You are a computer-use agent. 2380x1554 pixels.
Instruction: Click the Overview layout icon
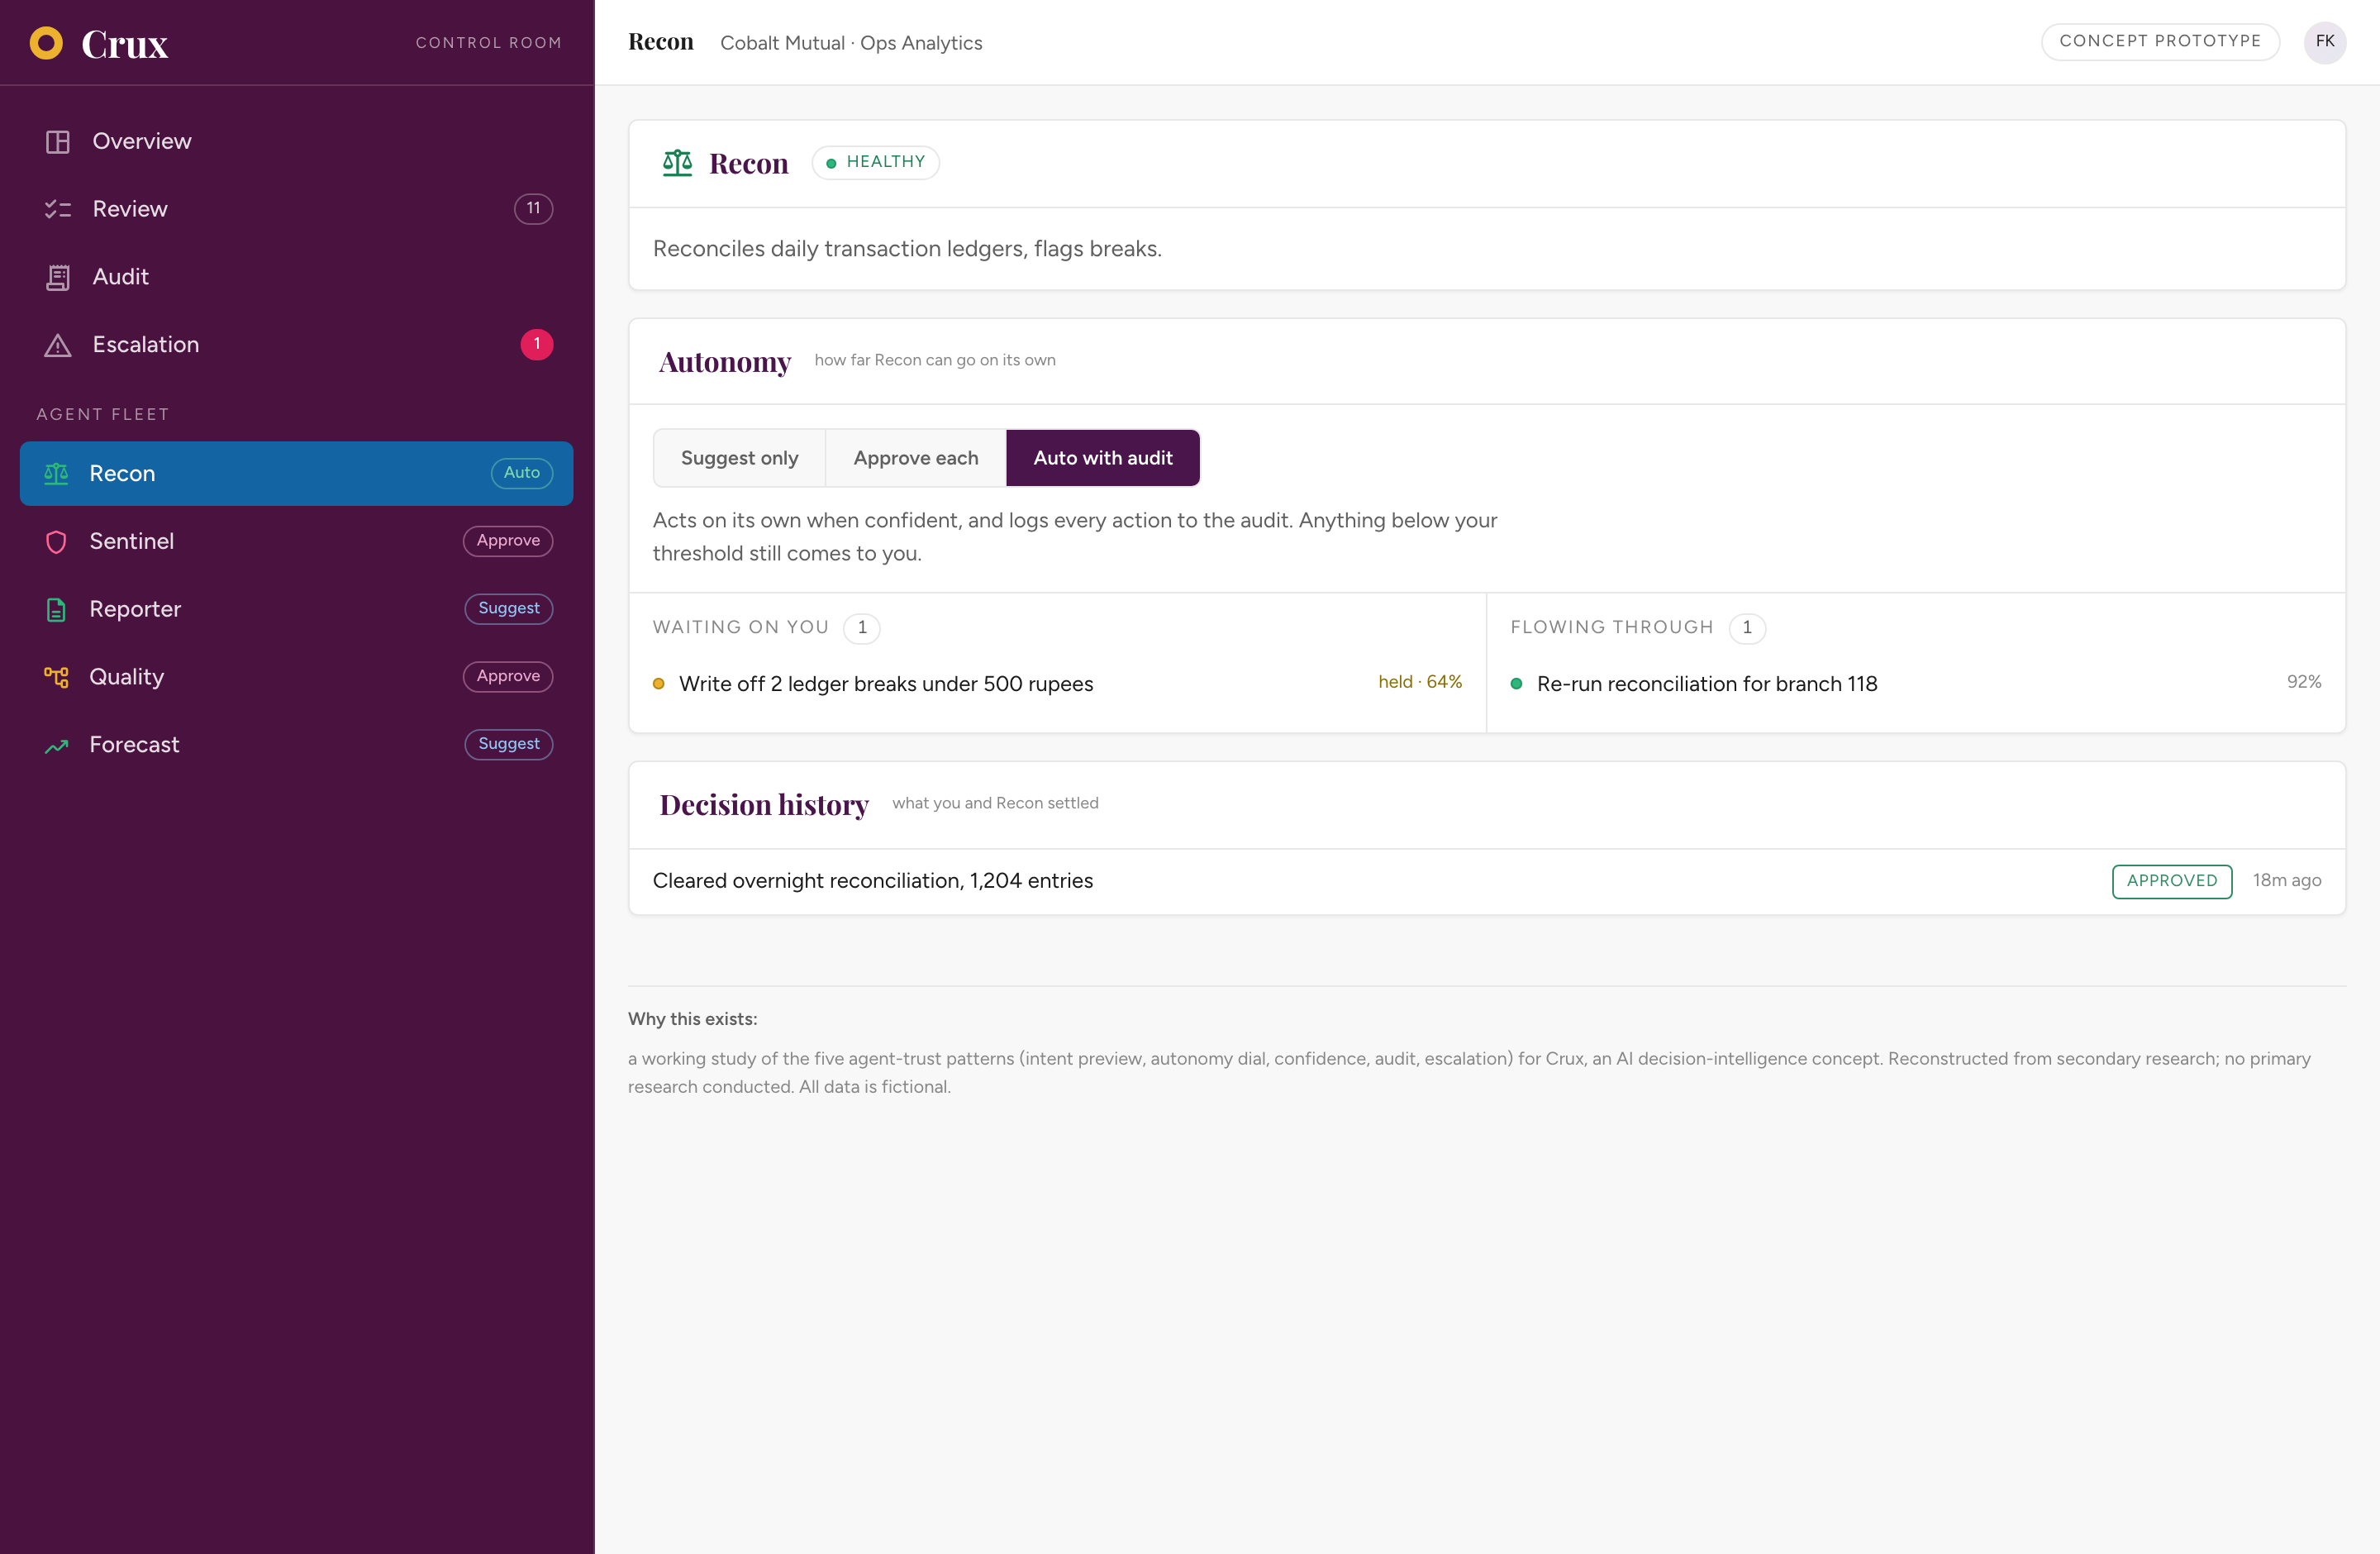click(58, 142)
